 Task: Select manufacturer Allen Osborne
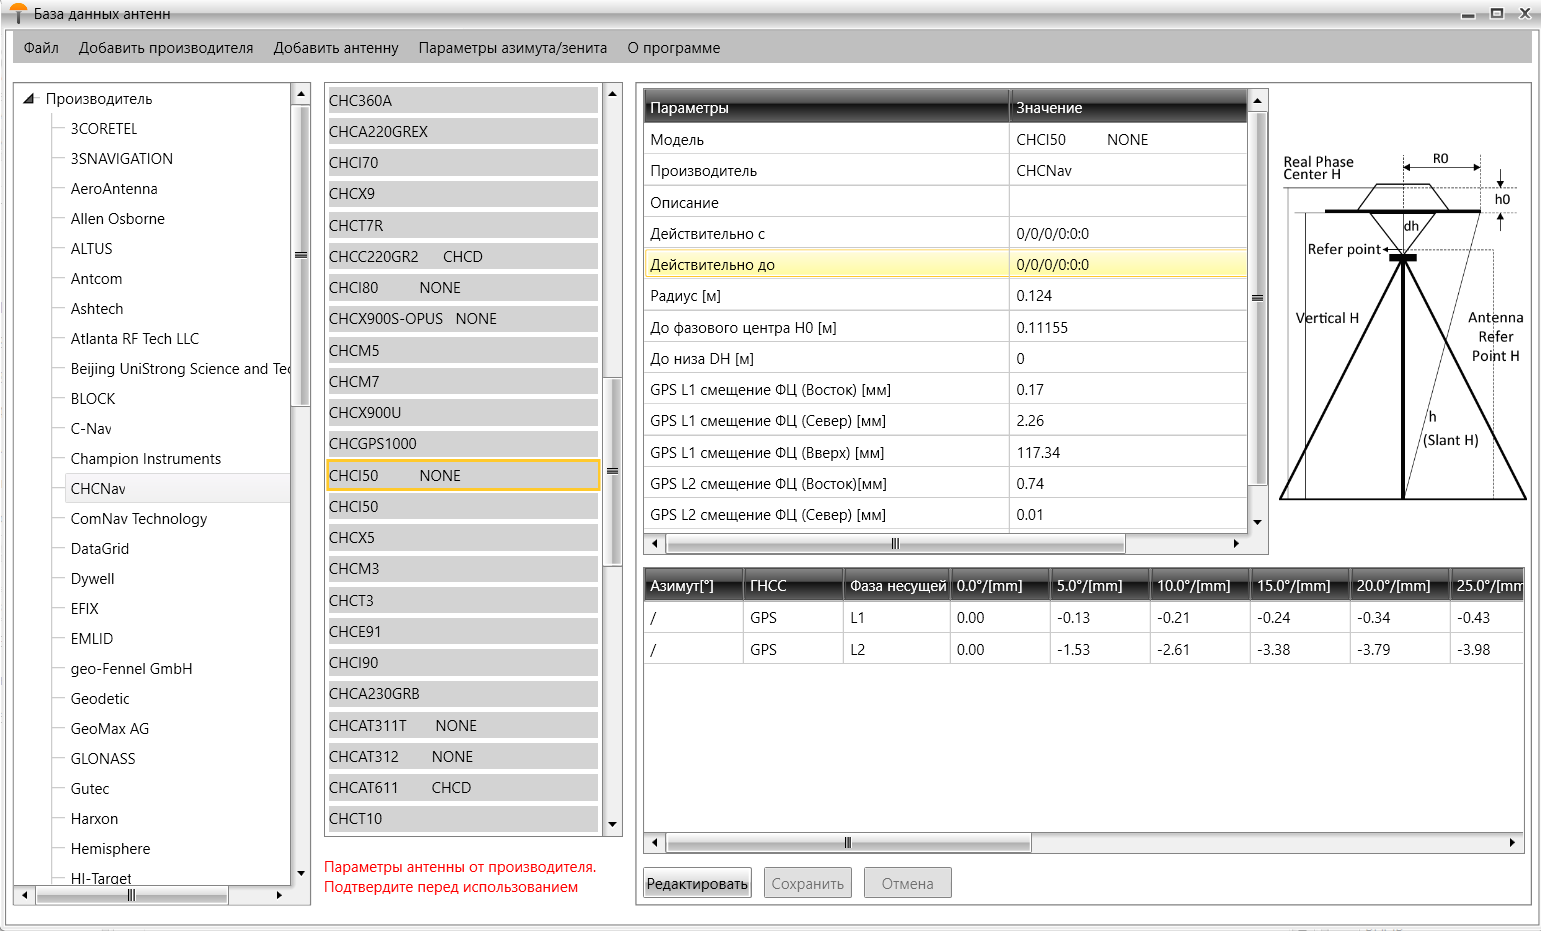pyautogui.click(x=118, y=219)
